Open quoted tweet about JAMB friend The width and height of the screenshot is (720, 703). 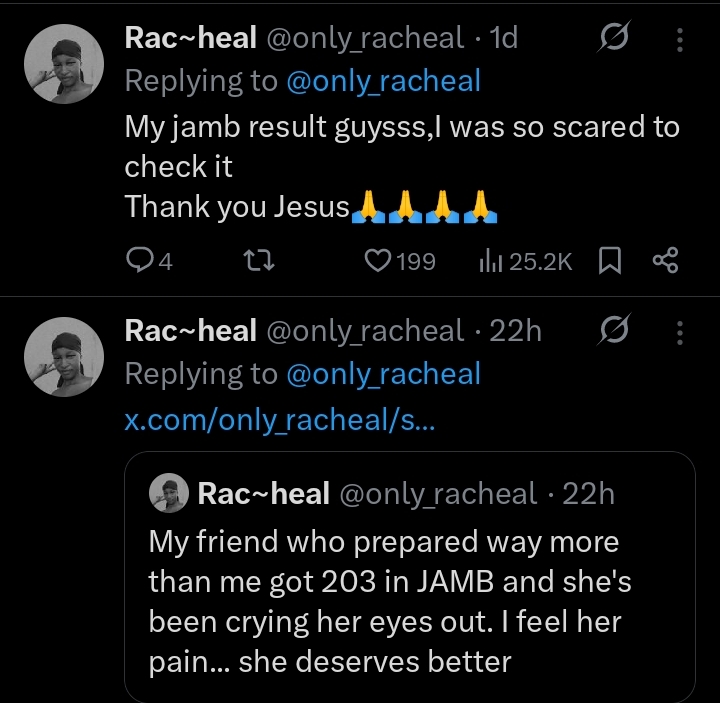coord(410,600)
